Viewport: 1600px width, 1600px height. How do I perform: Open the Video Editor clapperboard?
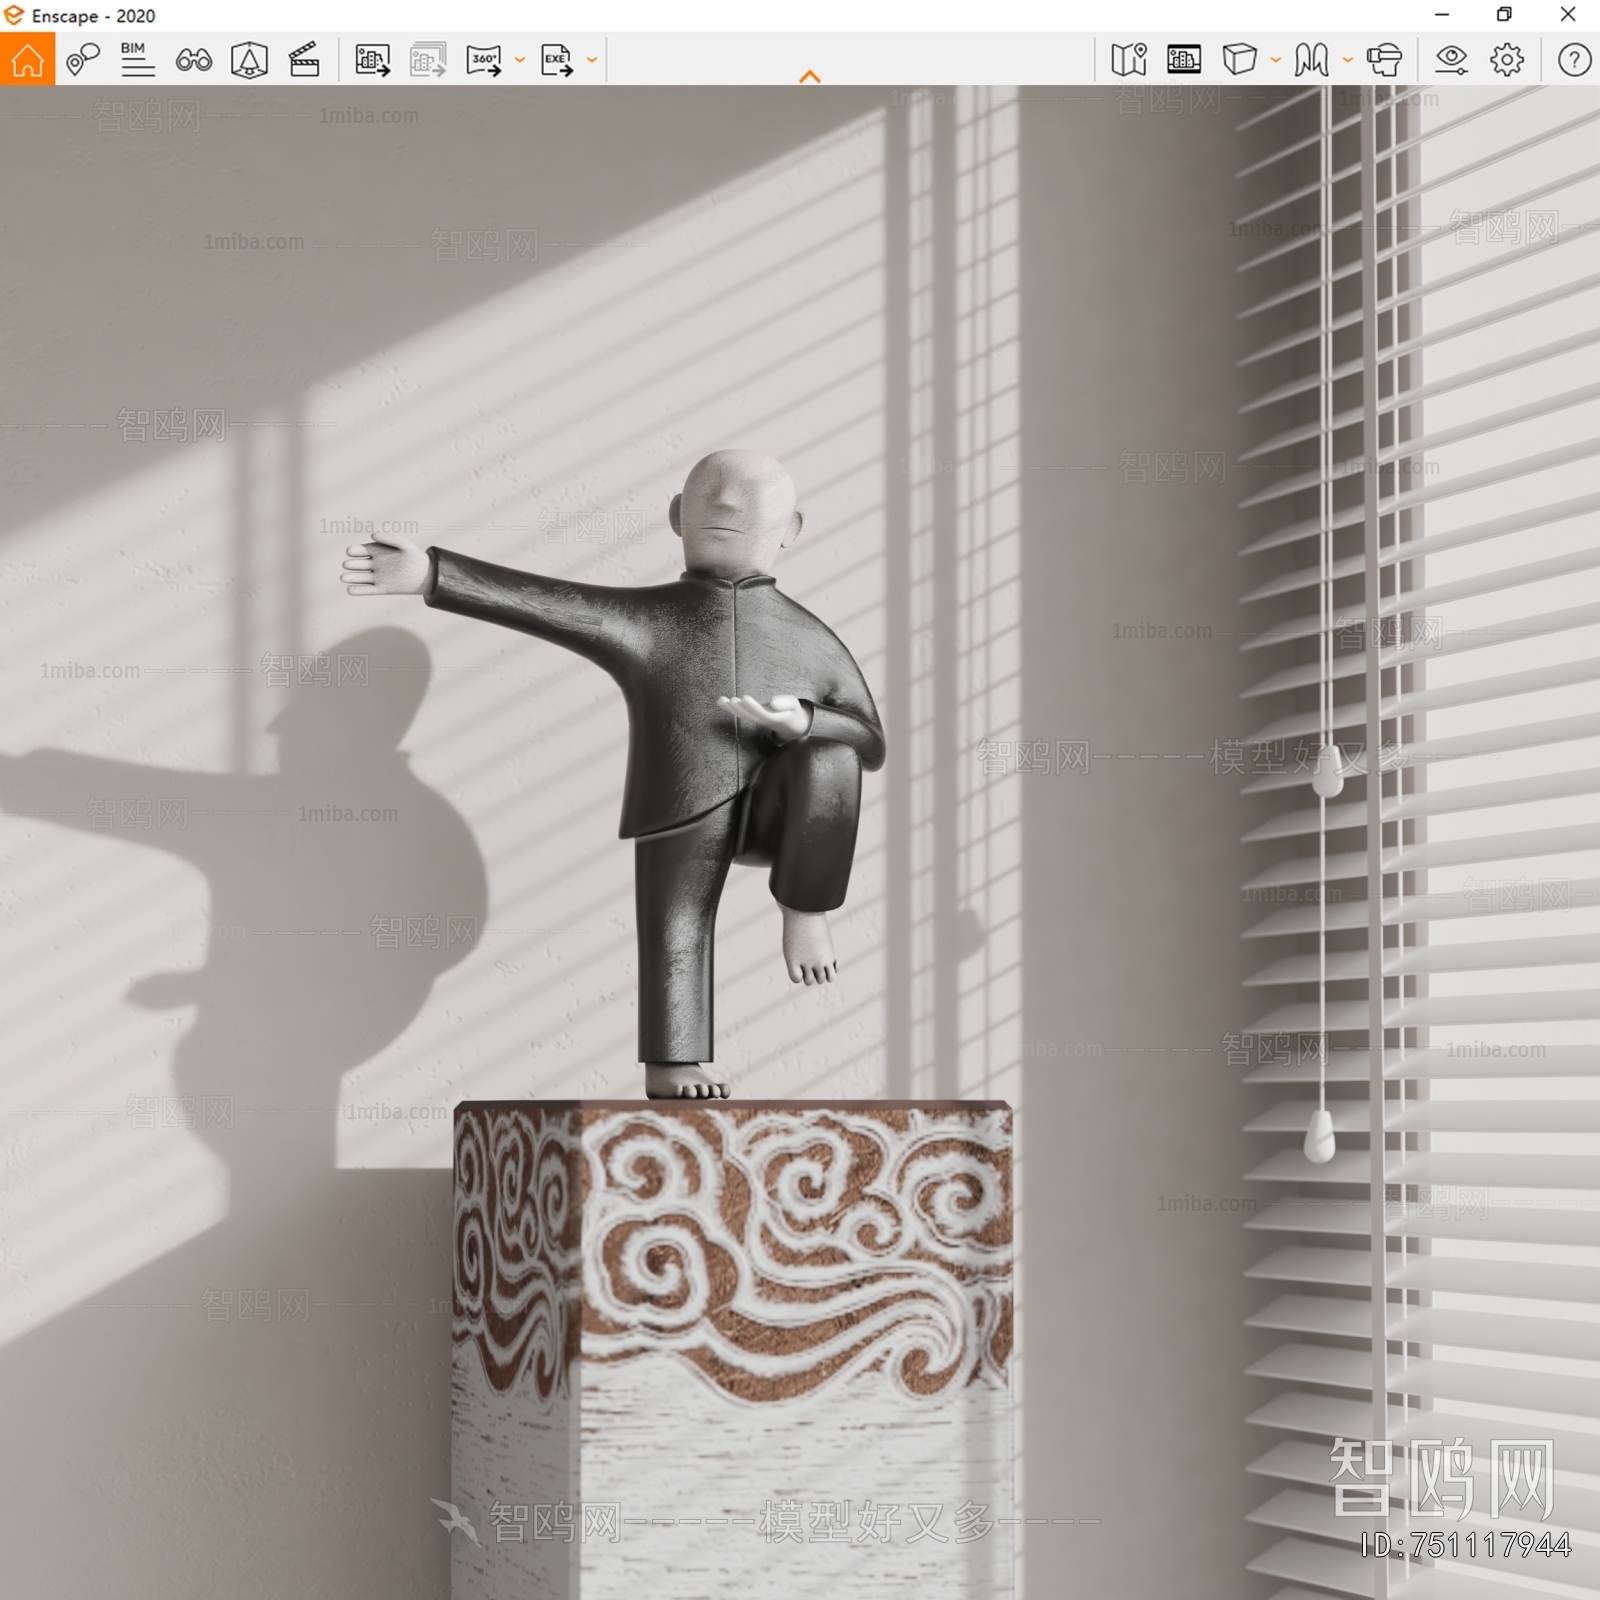coord(304,60)
